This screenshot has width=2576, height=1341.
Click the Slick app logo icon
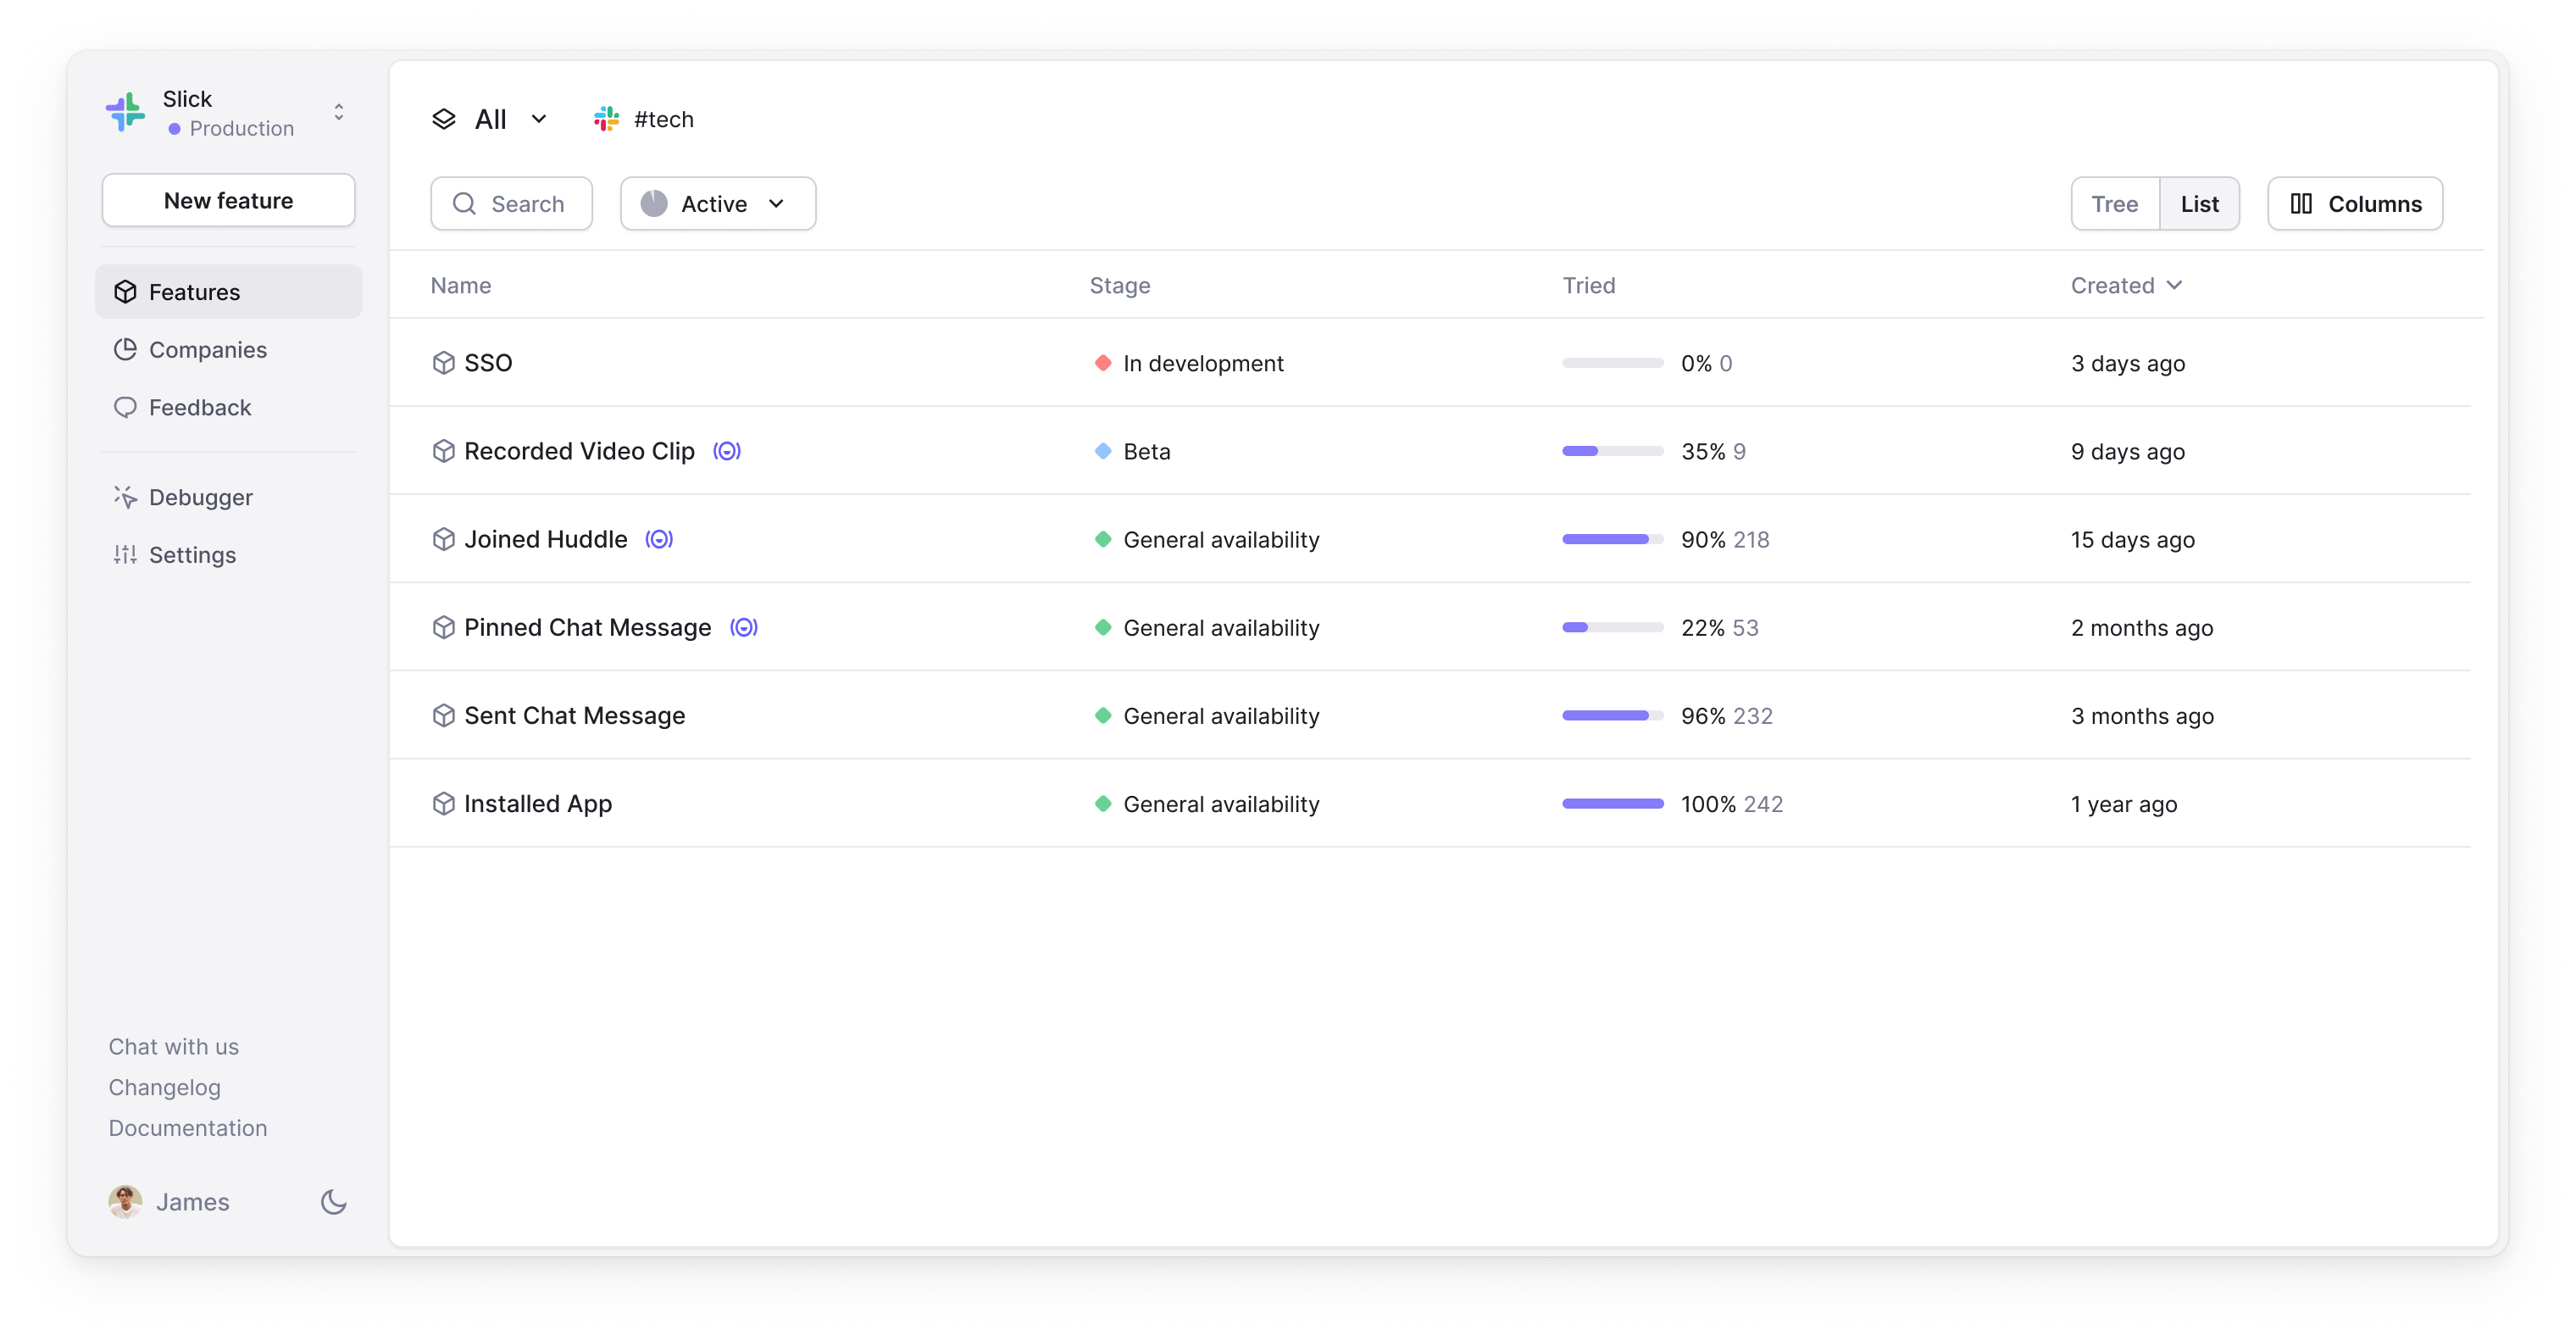click(126, 112)
